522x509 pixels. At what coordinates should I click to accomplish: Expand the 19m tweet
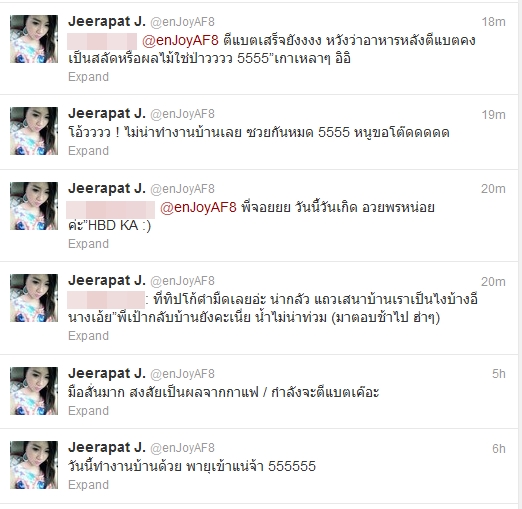pyautogui.click(x=88, y=151)
